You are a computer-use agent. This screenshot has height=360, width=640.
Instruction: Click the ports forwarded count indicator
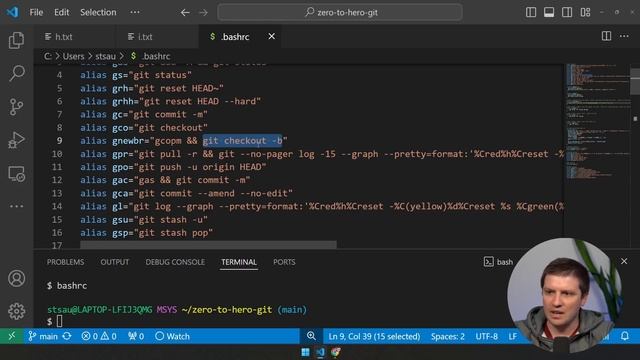coord(136,336)
